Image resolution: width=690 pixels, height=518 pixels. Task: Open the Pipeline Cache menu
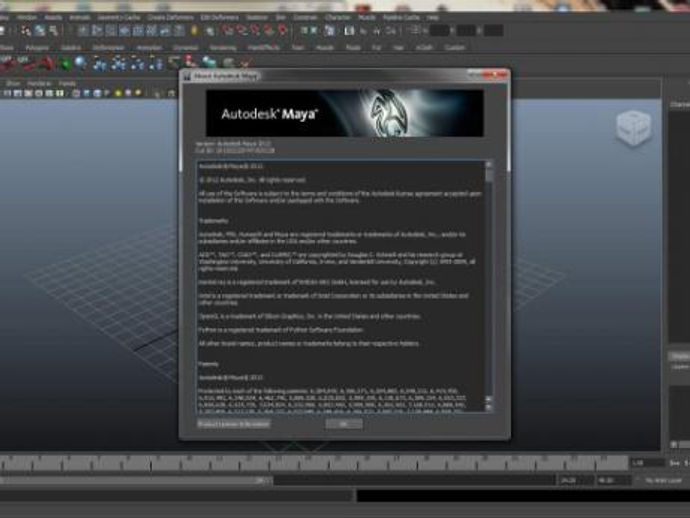(x=401, y=18)
